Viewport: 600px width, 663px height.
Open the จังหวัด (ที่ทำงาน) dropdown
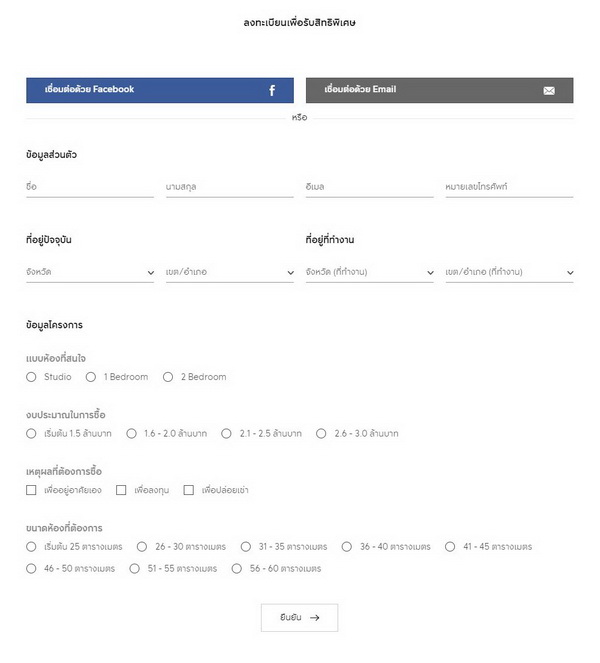pyautogui.click(x=370, y=272)
